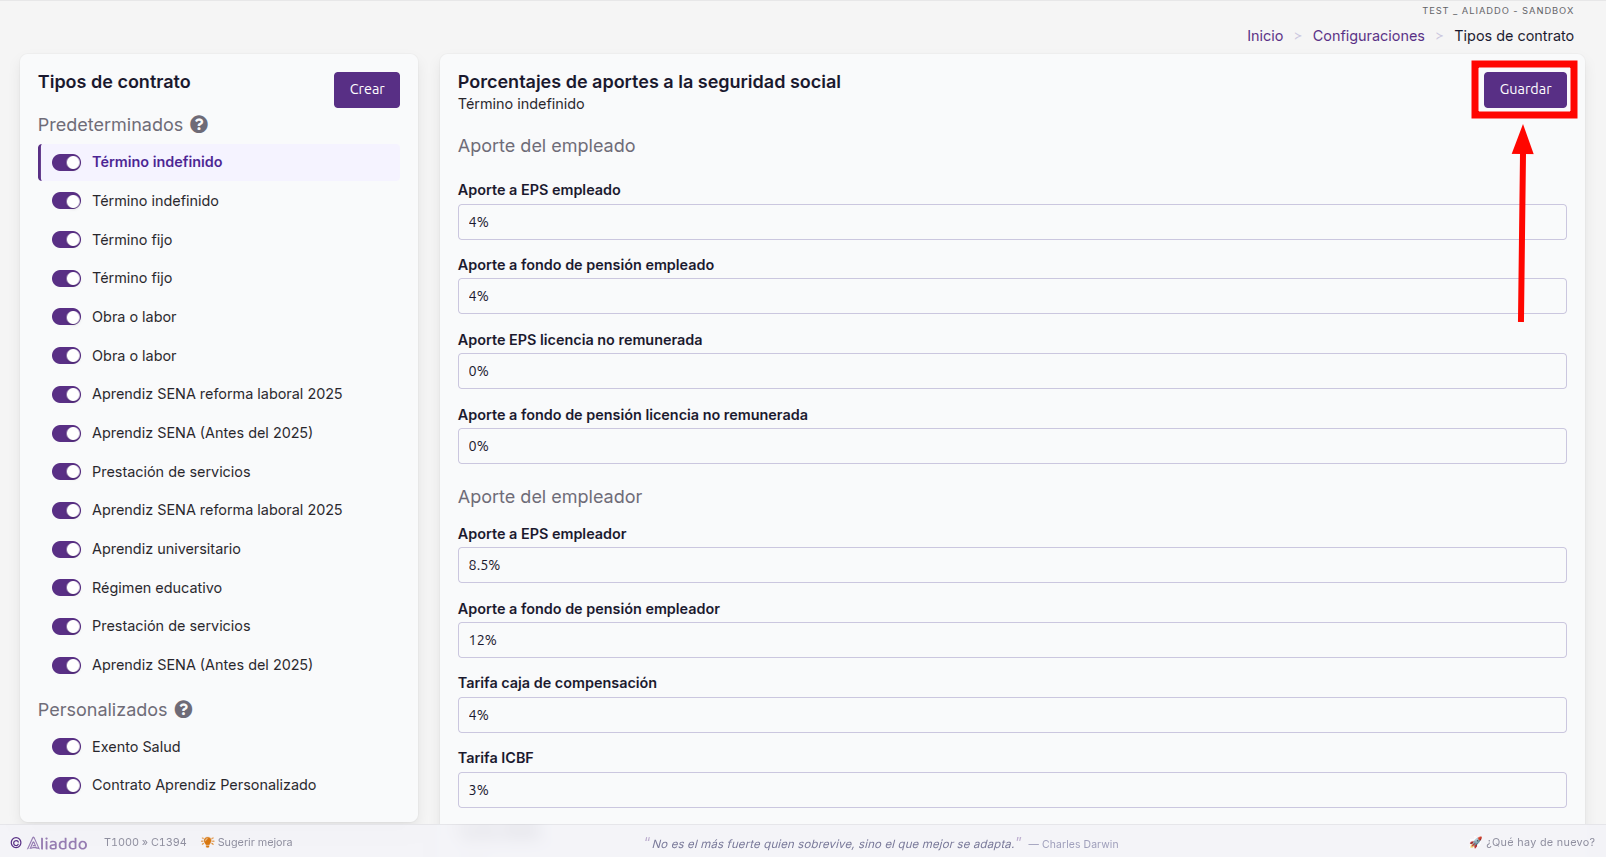Disable the Régimen educativo switch
The height and width of the screenshot is (857, 1606).
(66, 588)
